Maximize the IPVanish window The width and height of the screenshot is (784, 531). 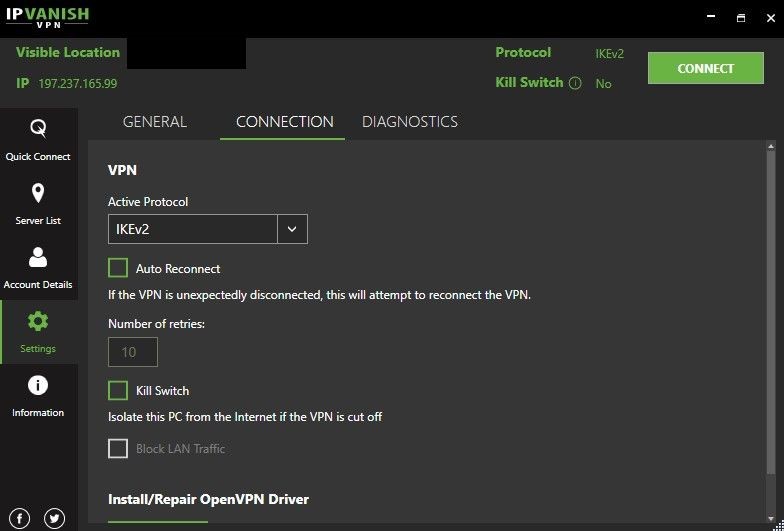coord(741,18)
